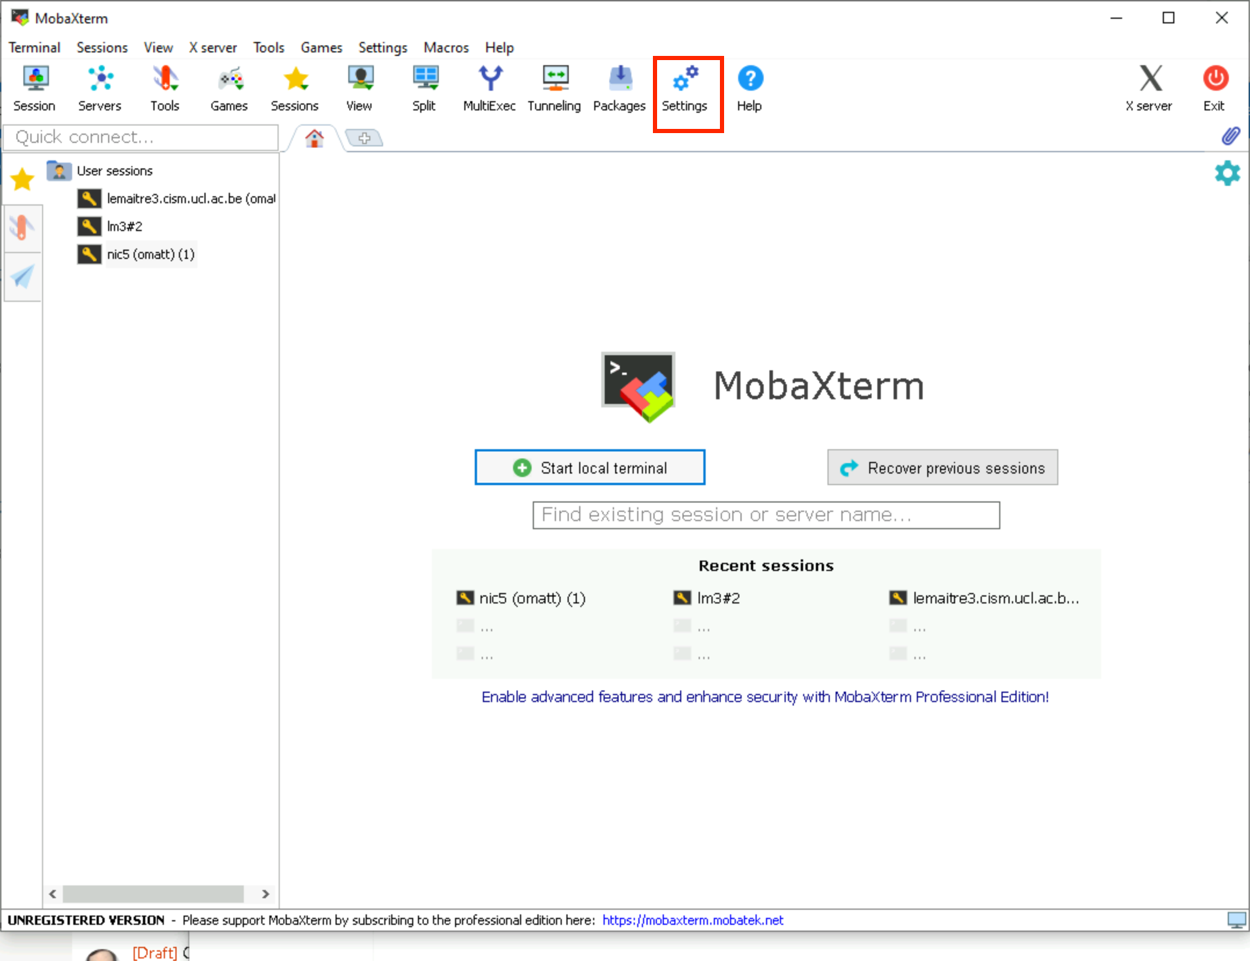Open a new tab with plus tab

point(365,138)
